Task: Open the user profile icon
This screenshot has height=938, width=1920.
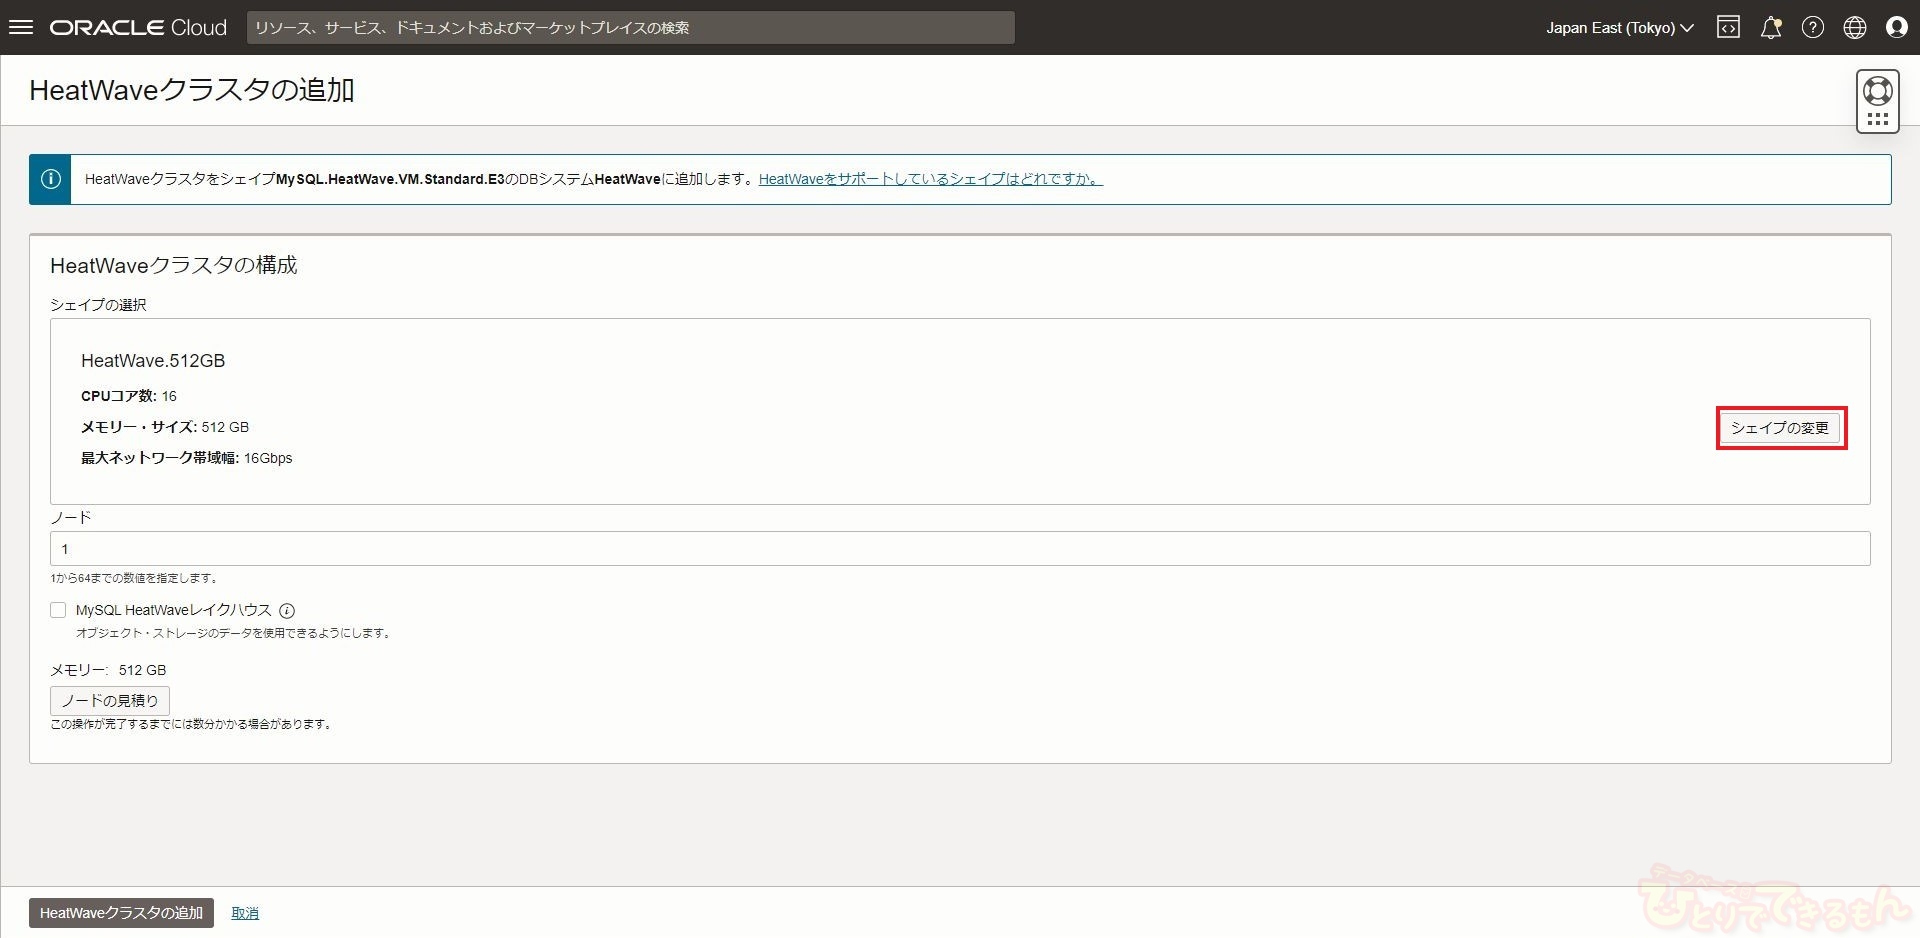Action: [x=1896, y=28]
